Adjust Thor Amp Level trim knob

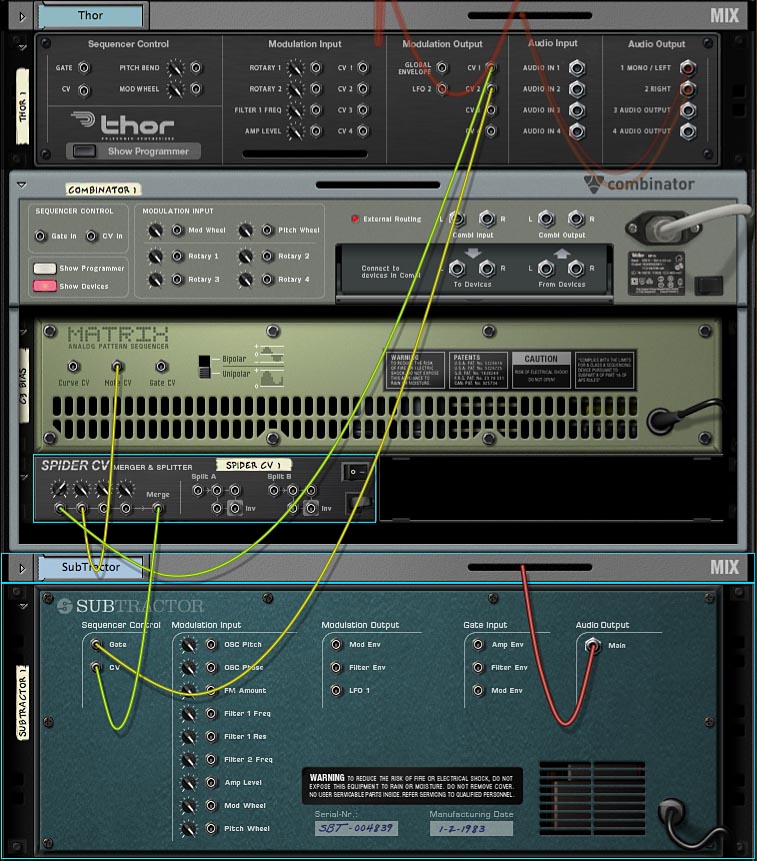coord(295,132)
